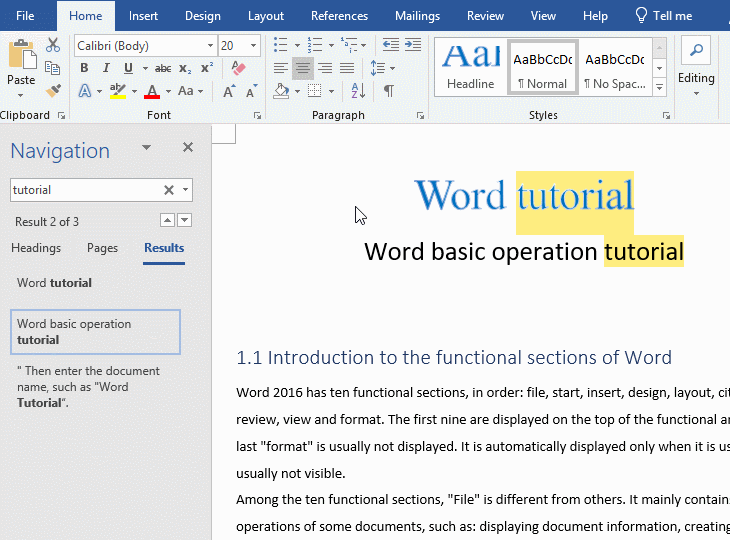
Task: Show paragraph marks with pilcrow icon
Action: [389, 91]
